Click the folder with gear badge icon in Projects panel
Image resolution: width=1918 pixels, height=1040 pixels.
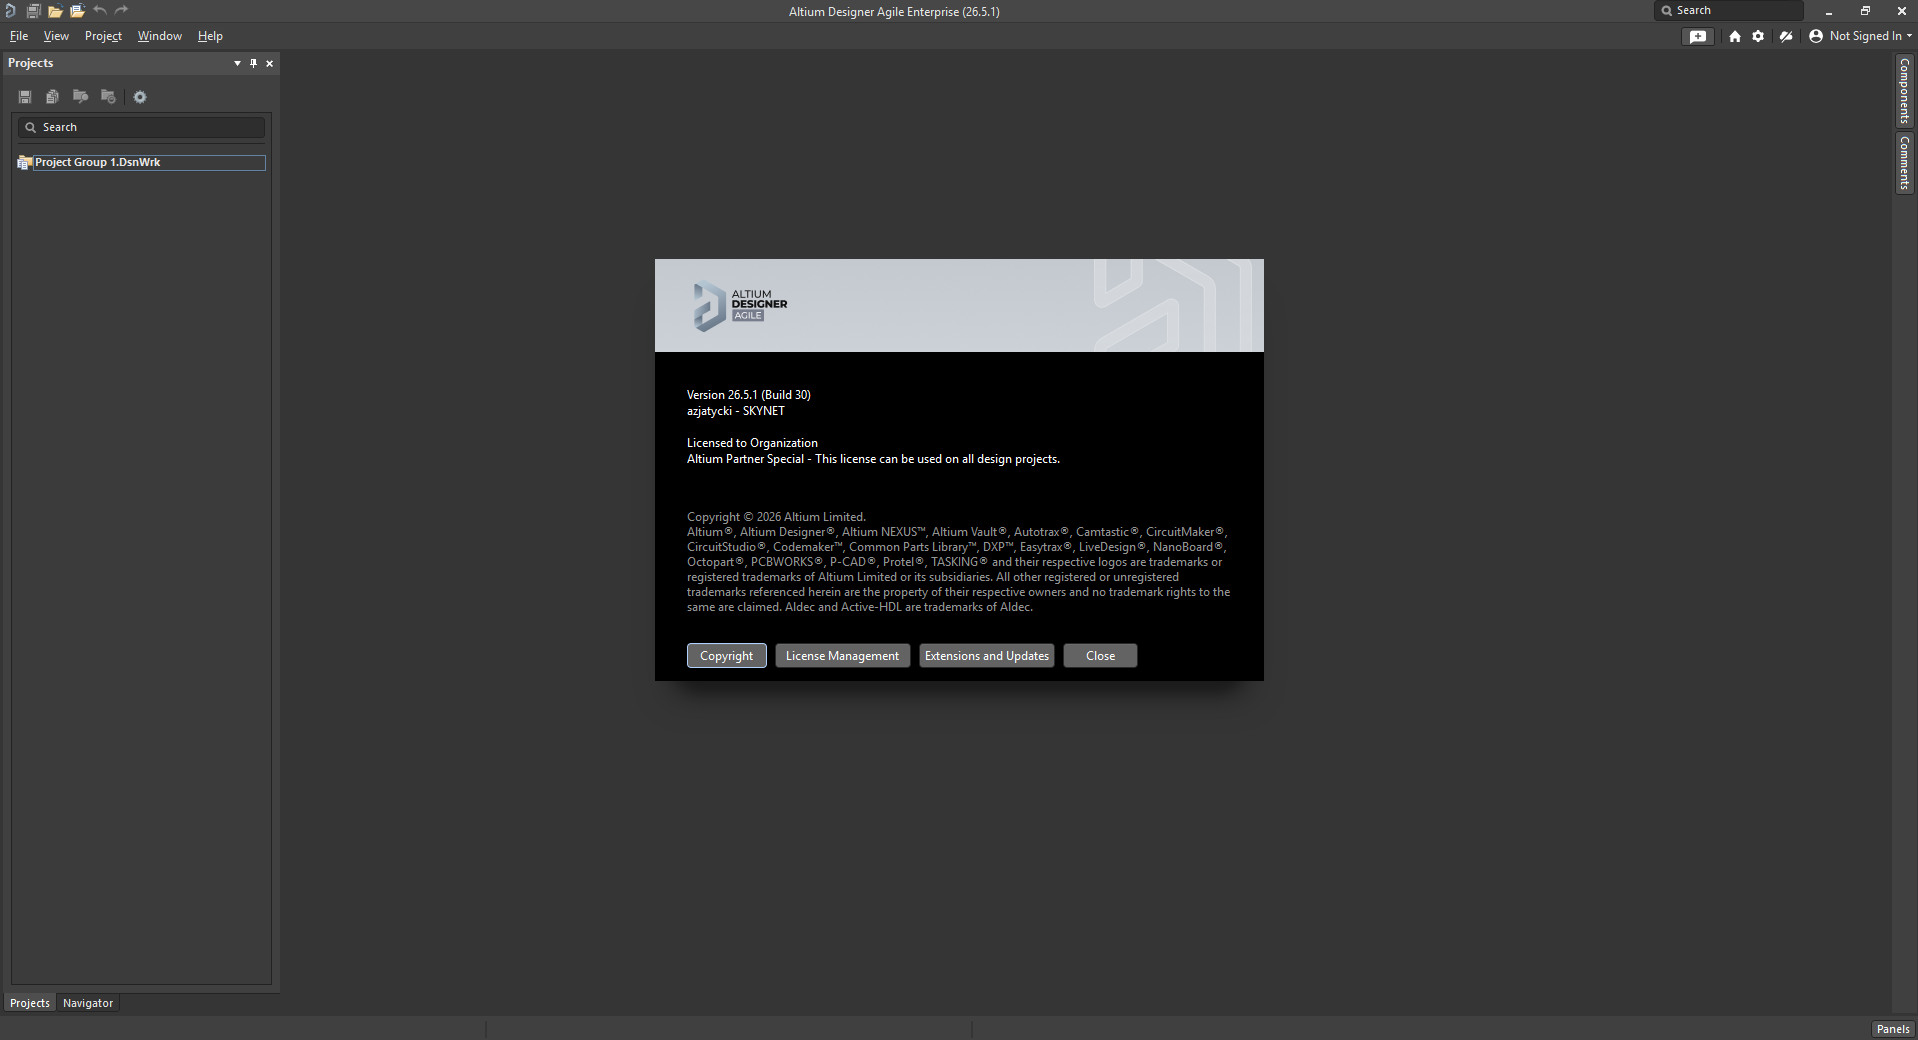108,97
